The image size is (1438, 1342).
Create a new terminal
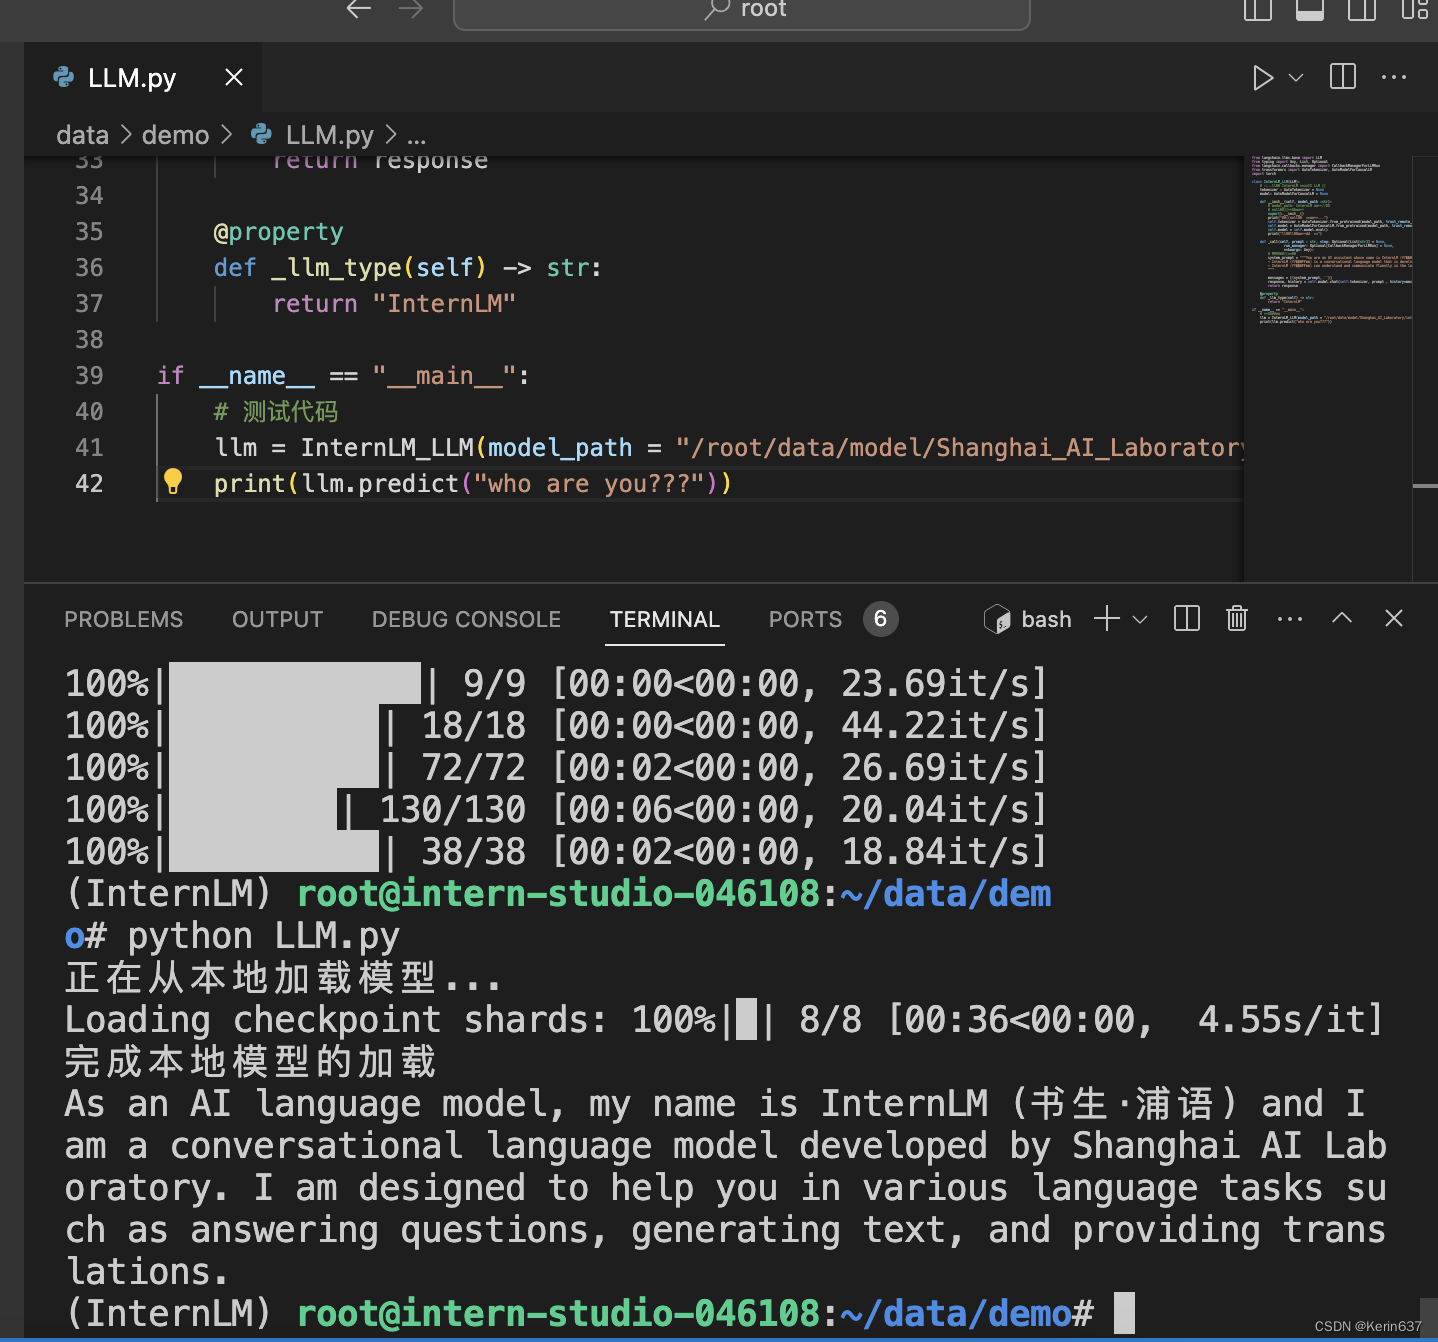pyautogui.click(x=1106, y=619)
